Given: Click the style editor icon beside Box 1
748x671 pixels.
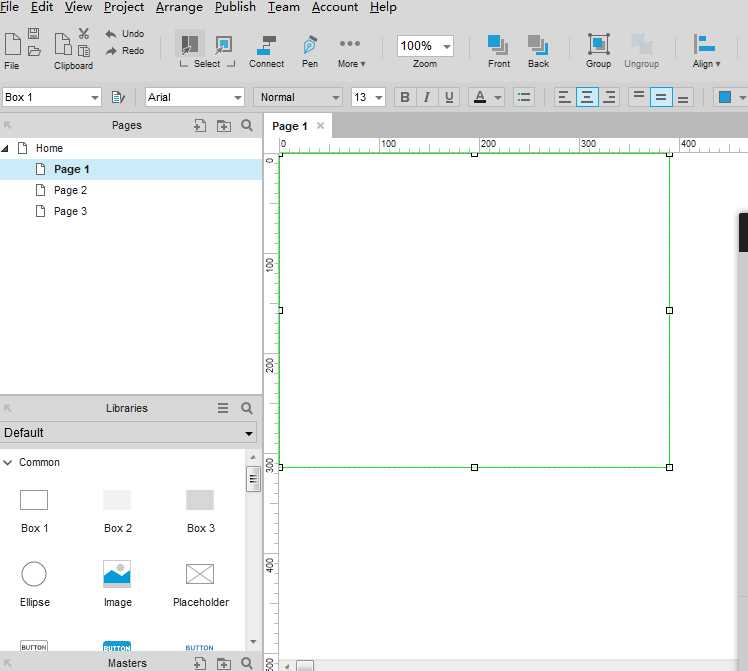Looking at the screenshot, I should pos(118,97).
